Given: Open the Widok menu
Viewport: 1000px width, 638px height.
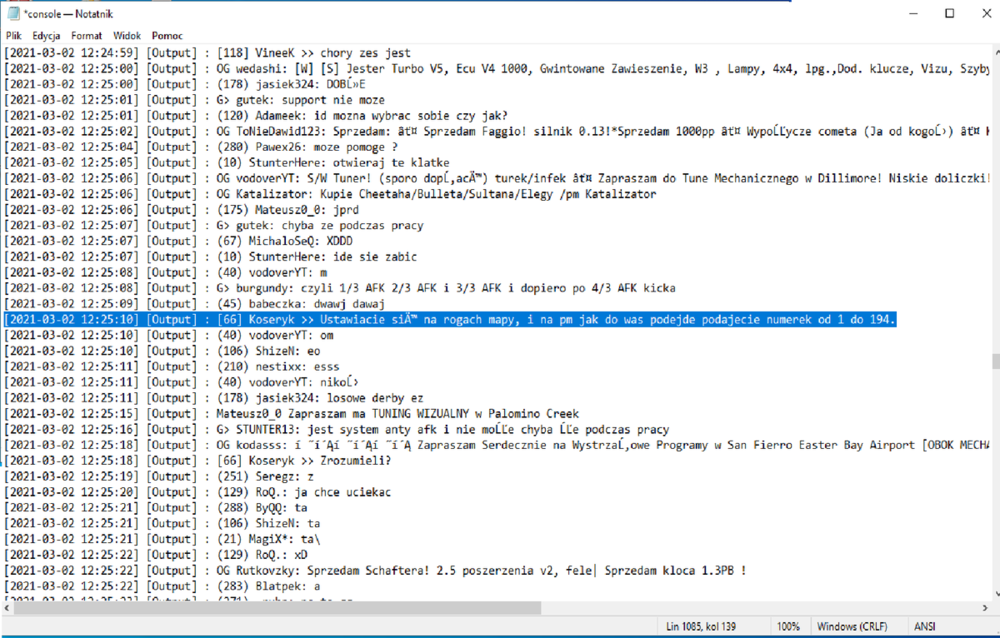Looking at the screenshot, I should [127, 36].
